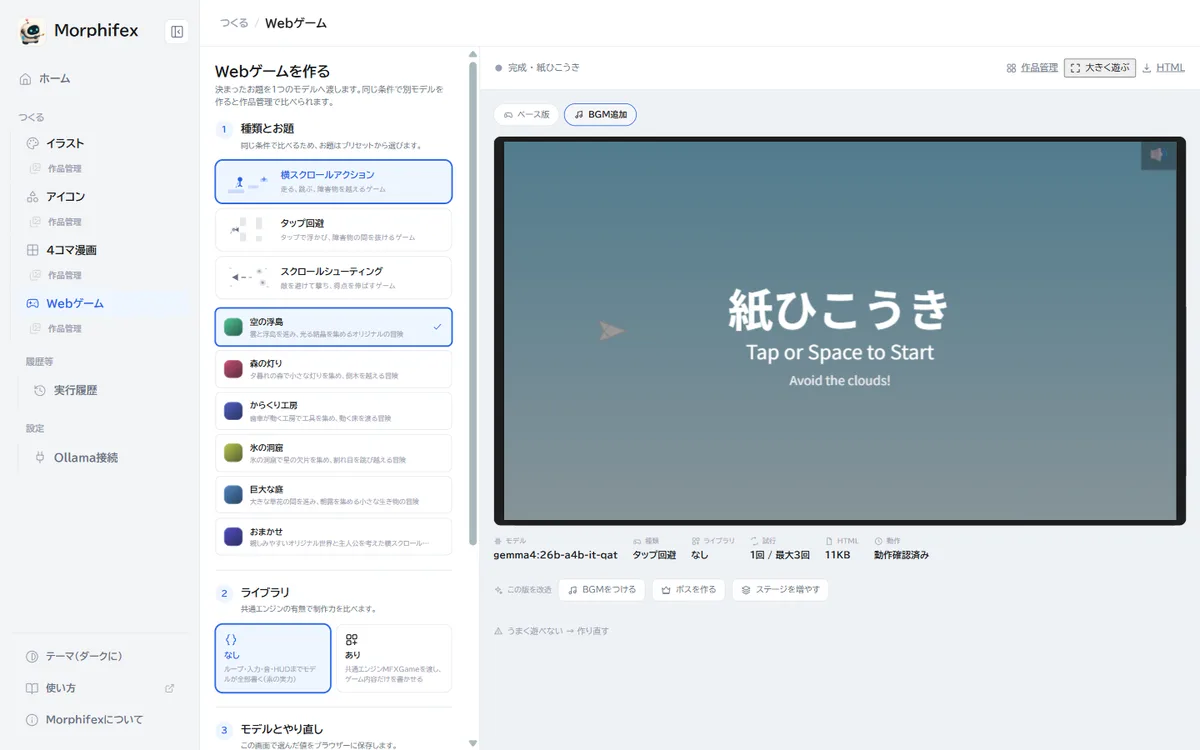Click the 1回 / 最大3回 trial count

(780, 555)
